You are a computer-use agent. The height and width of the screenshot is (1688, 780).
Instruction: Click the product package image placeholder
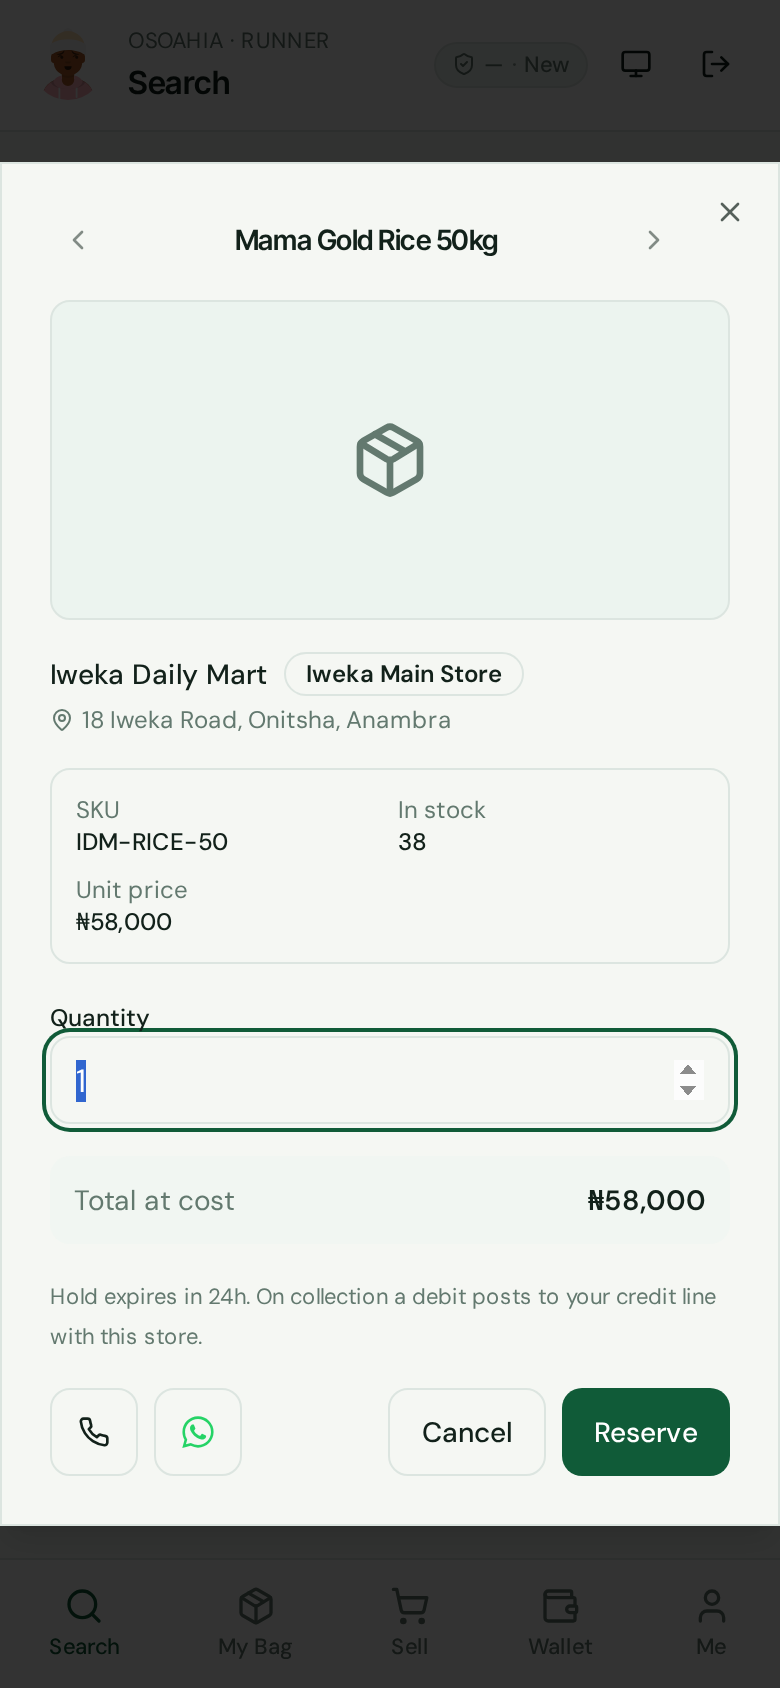coord(390,460)
